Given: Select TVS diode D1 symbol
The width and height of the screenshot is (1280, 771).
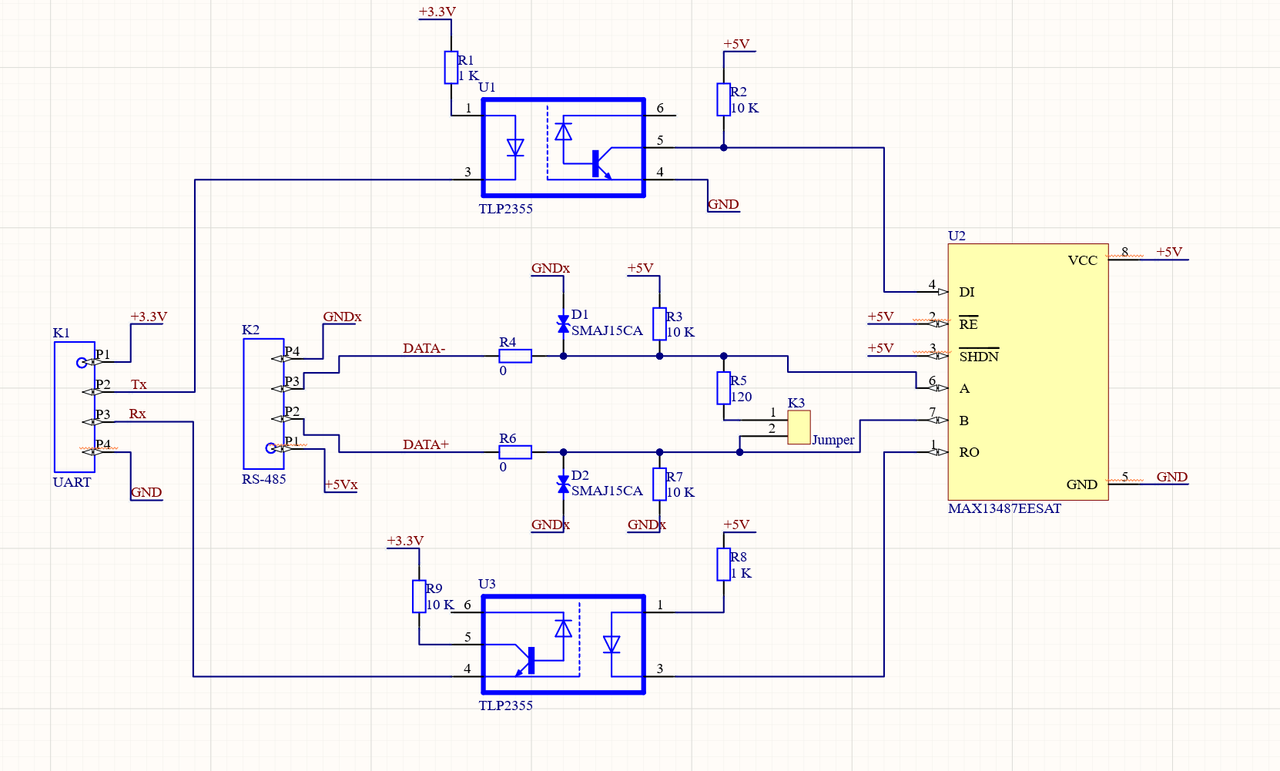Looking at the screenshot, I should (563, 324).
